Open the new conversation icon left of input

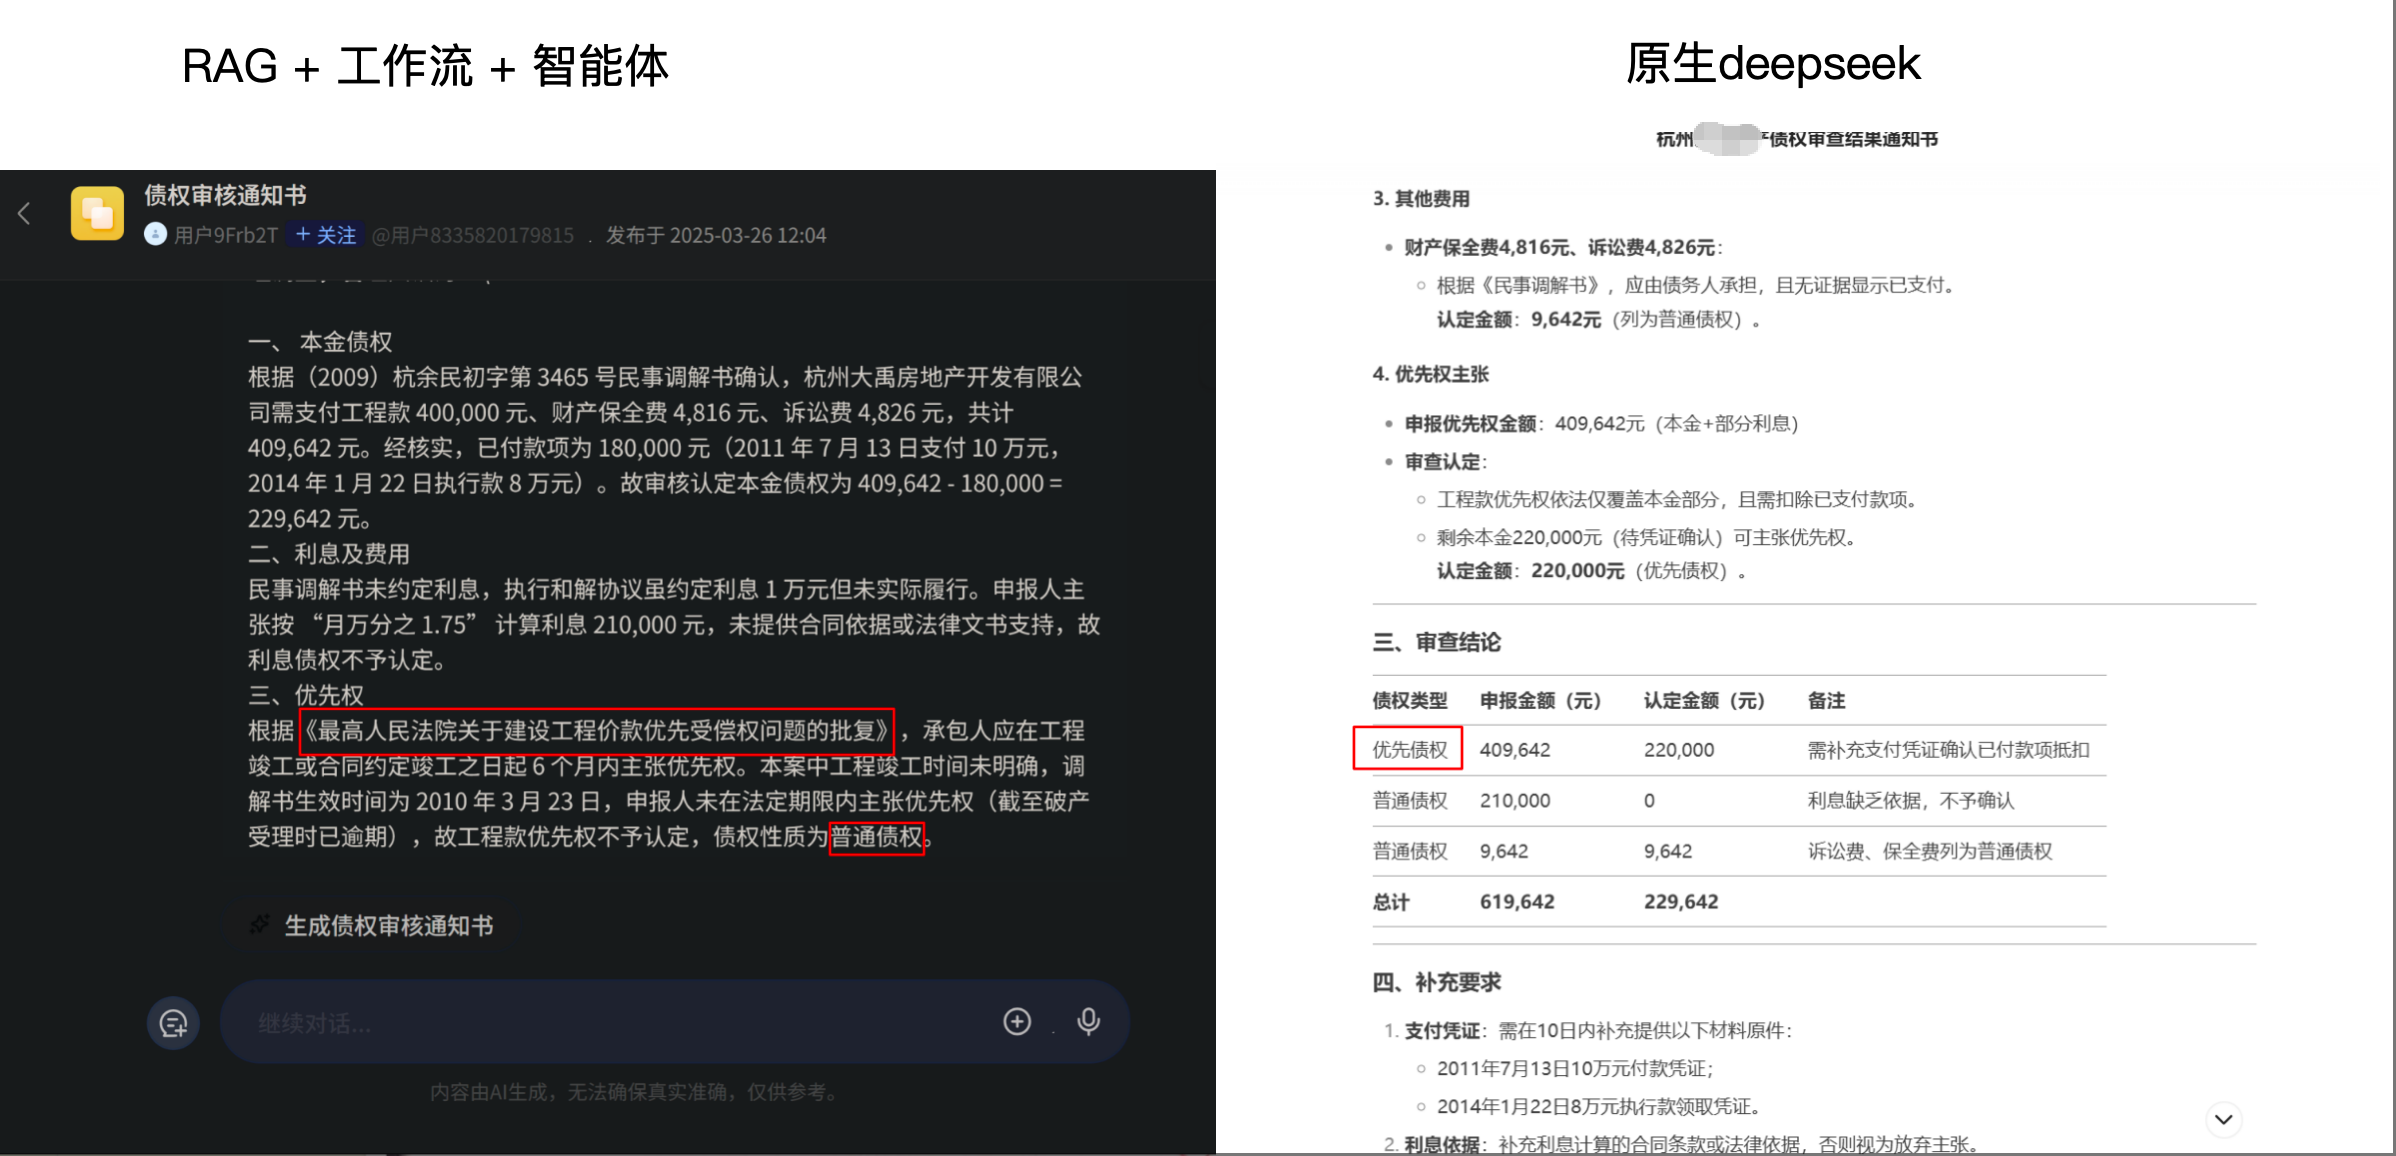173,1023
